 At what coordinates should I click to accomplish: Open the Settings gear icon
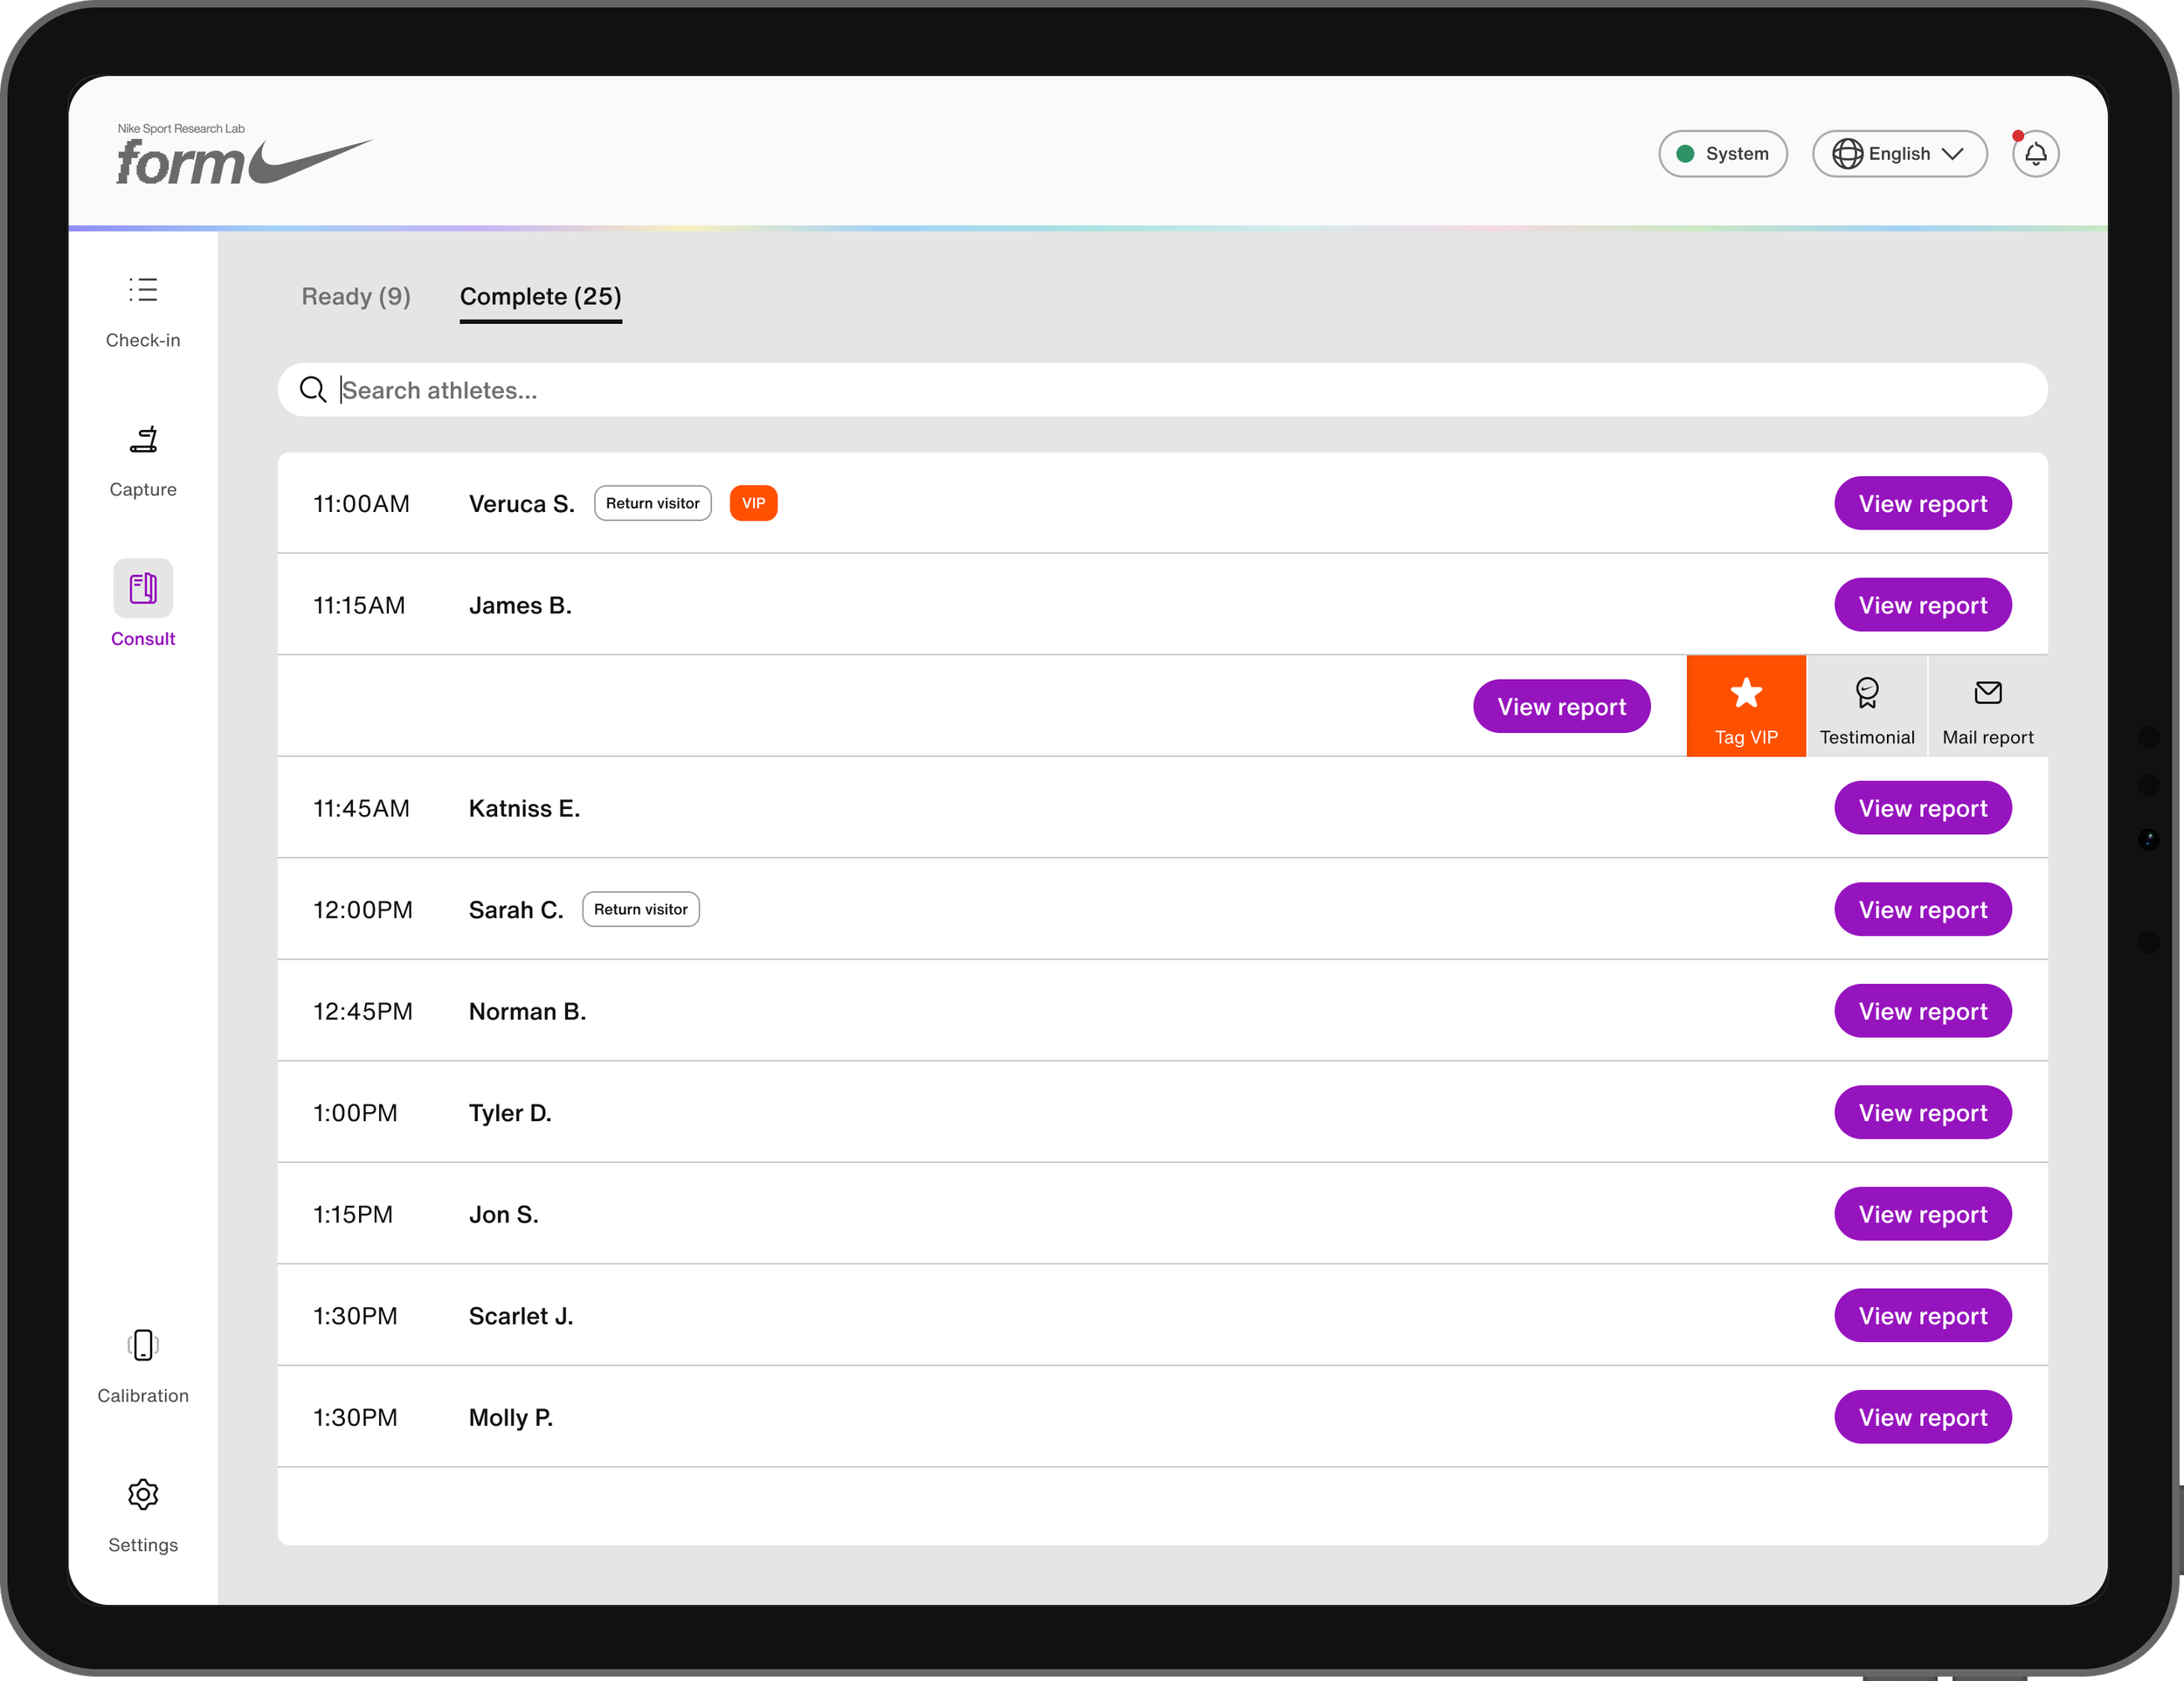click(143, 1494)
